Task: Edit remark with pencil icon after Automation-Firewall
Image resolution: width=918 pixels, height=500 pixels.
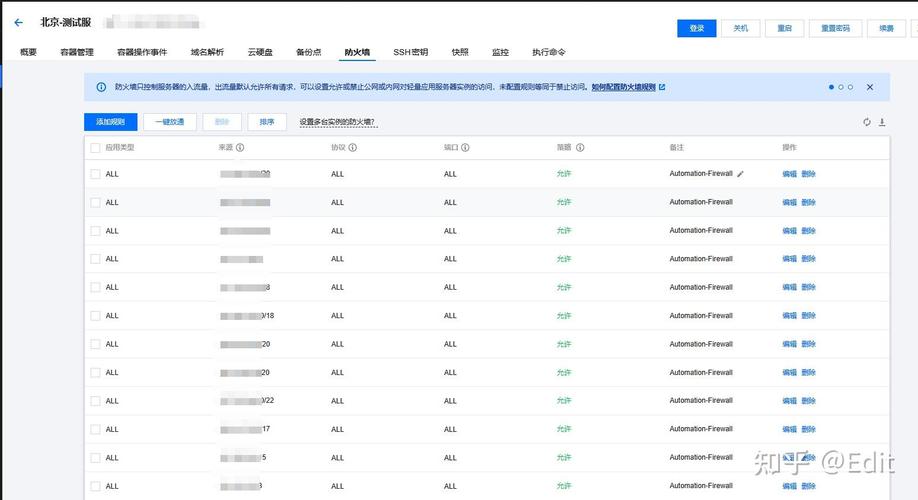Action: (741, 174)
